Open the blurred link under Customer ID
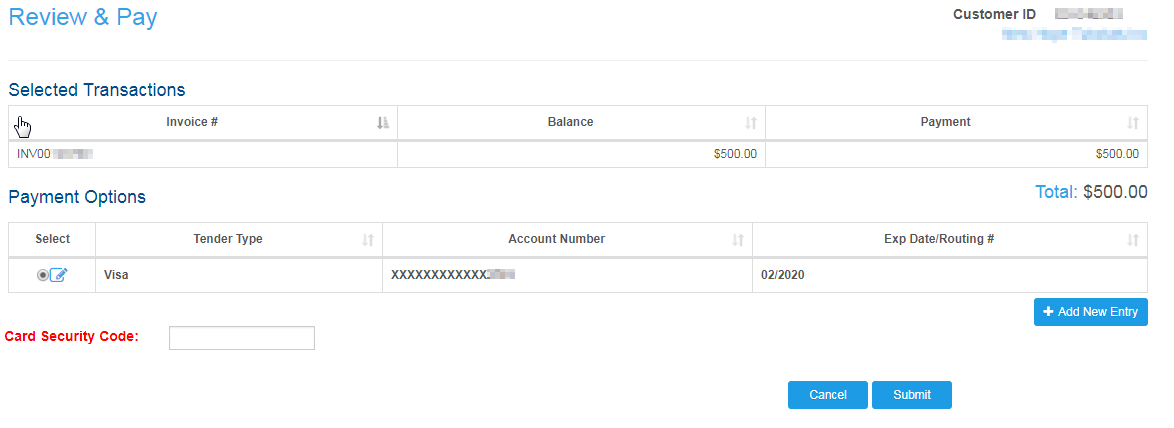The height and width of the screenshot is (428, 1174). click(x=1074, y=34)
